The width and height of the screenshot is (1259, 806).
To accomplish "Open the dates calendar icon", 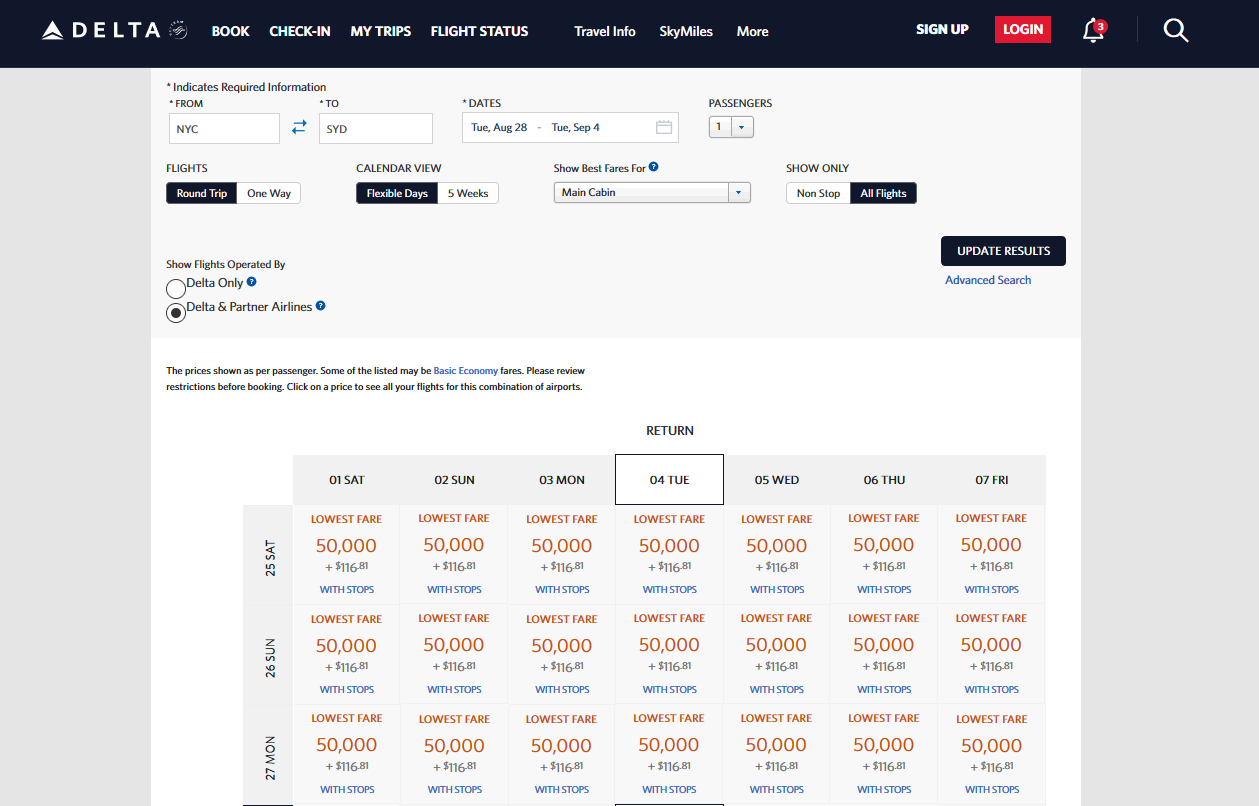I will point(664,128).
